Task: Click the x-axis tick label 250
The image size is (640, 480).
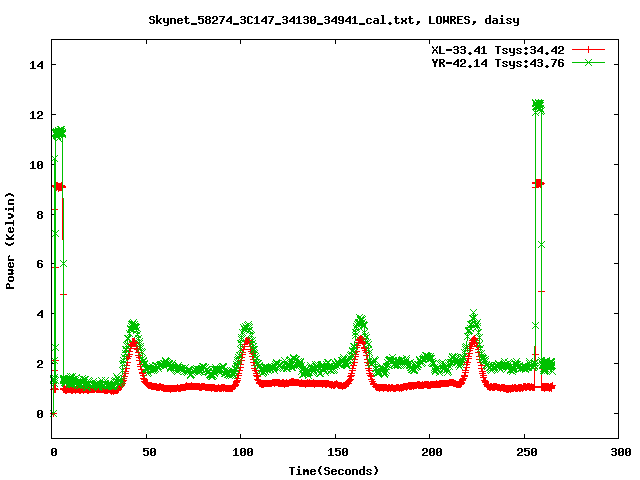Action: (527, 452)
